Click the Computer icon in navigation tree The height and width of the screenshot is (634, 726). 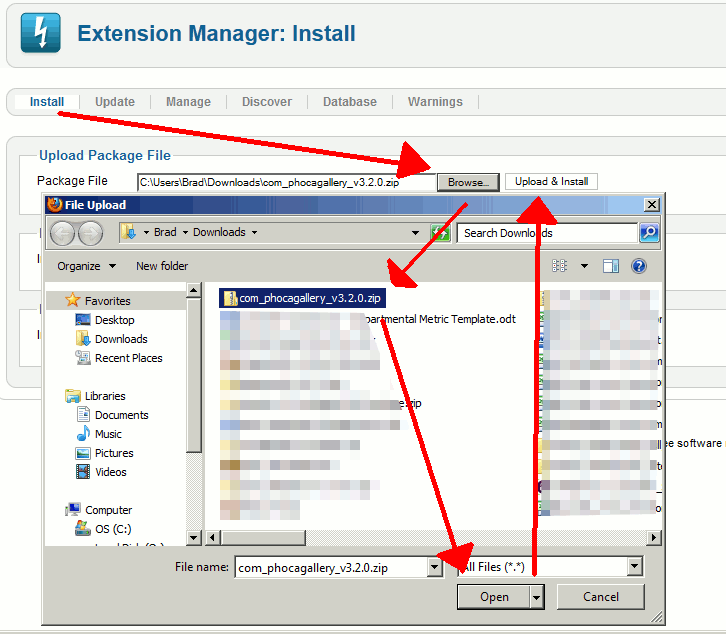(73, 509)
